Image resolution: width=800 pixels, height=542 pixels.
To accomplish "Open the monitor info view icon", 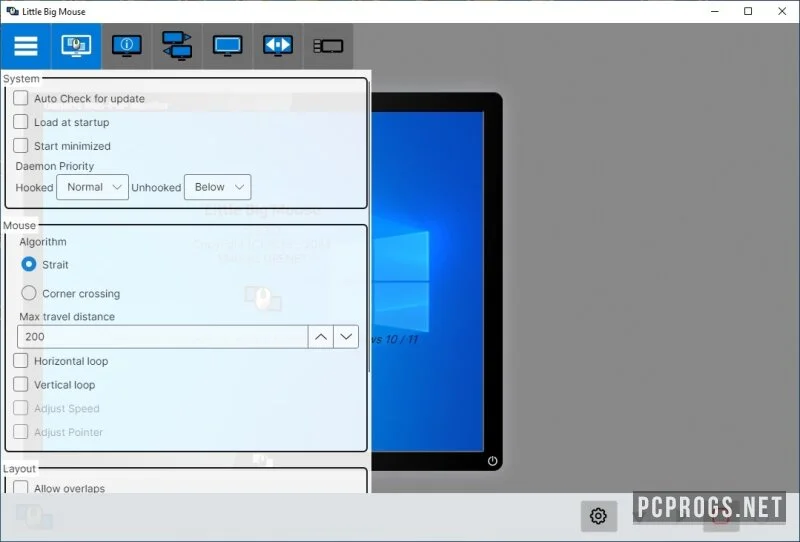I will (127, 46).
